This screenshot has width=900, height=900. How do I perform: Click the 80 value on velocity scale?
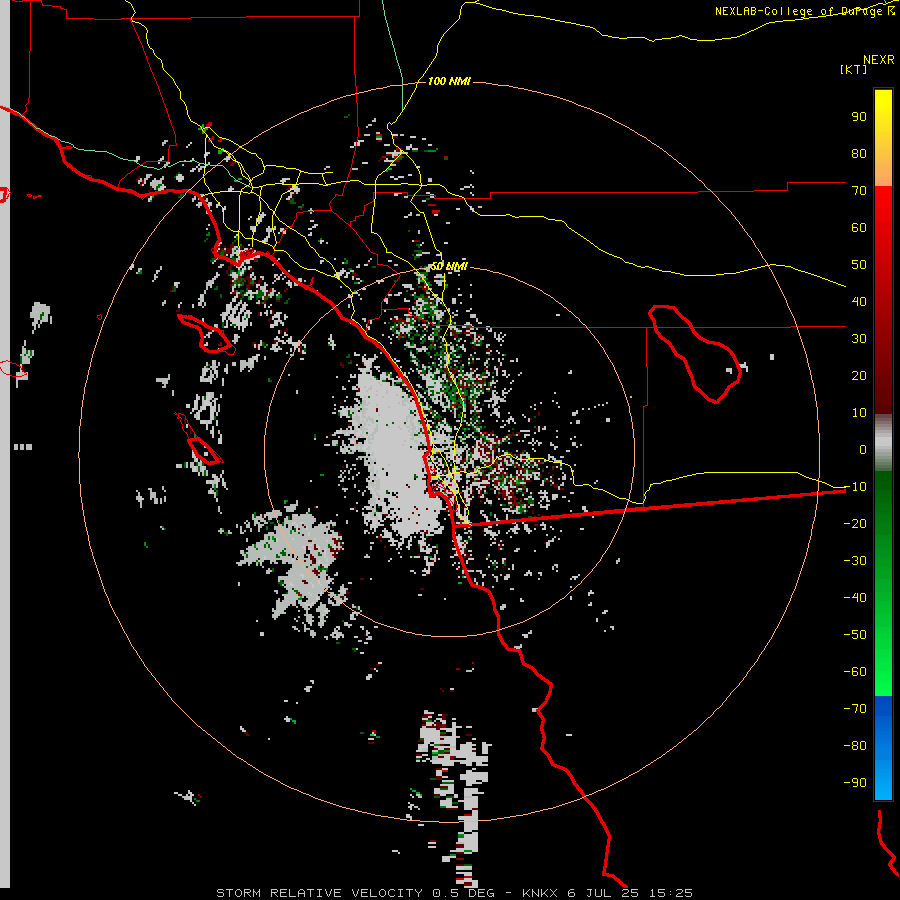(x=859, y=154)
